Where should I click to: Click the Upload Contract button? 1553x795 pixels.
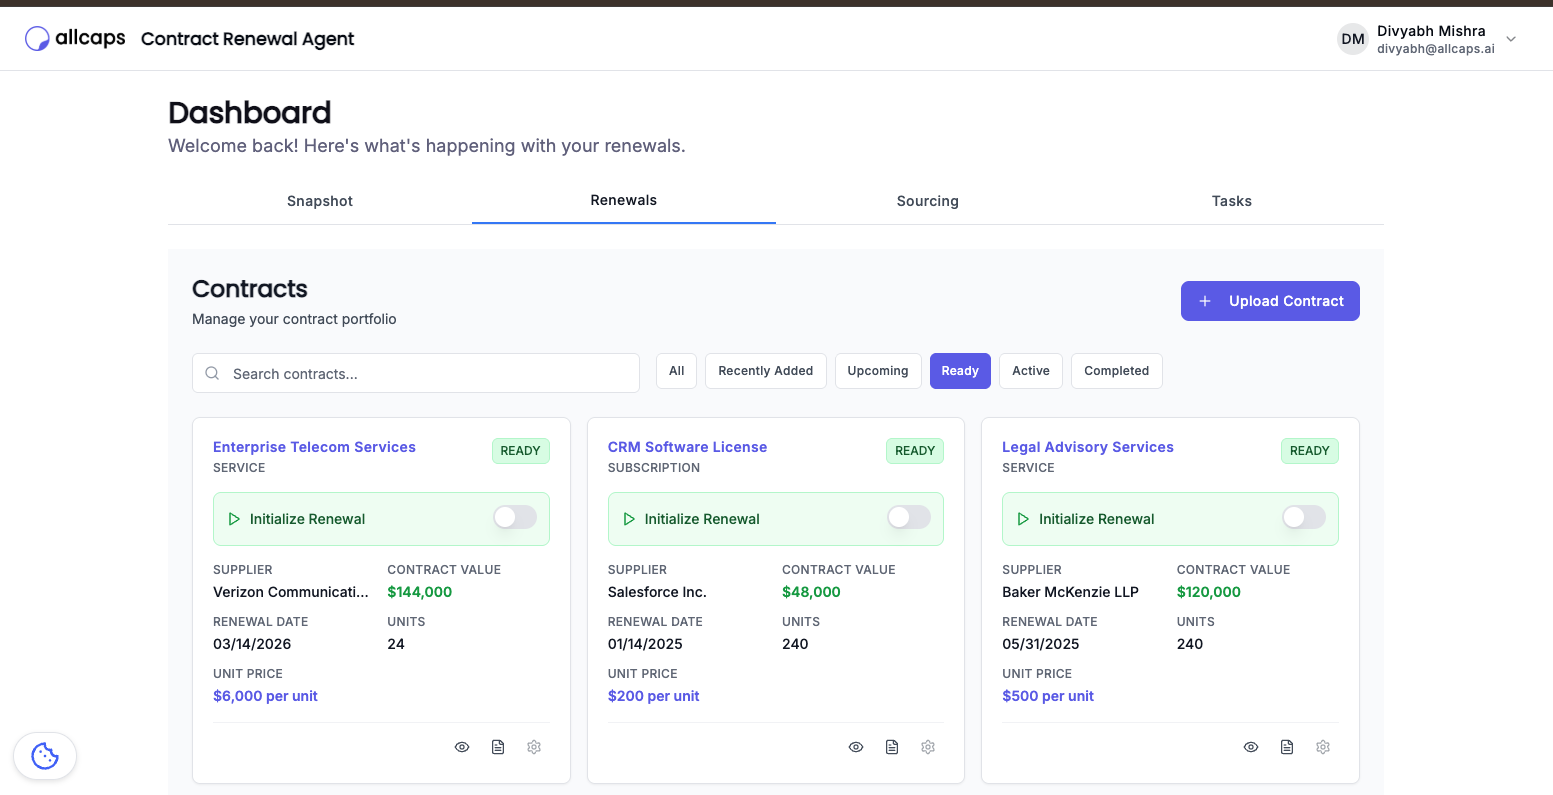(1270, 301)
